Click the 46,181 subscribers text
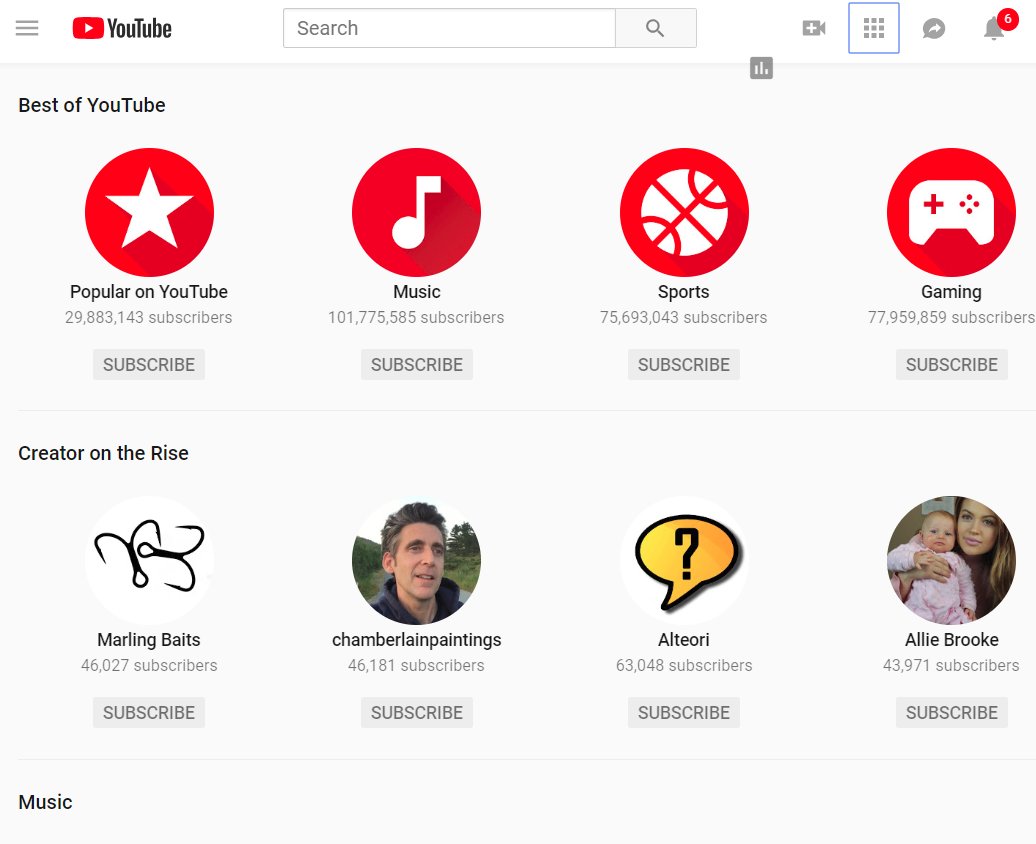Image resolution: width=1036 pixels, height=844 pixels. pos(416,666)
